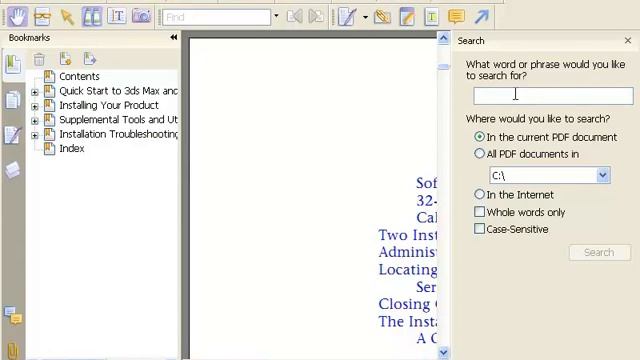Open the Attachments paperclip panel tab
The image size is (640, 360).
click(13, 351)
